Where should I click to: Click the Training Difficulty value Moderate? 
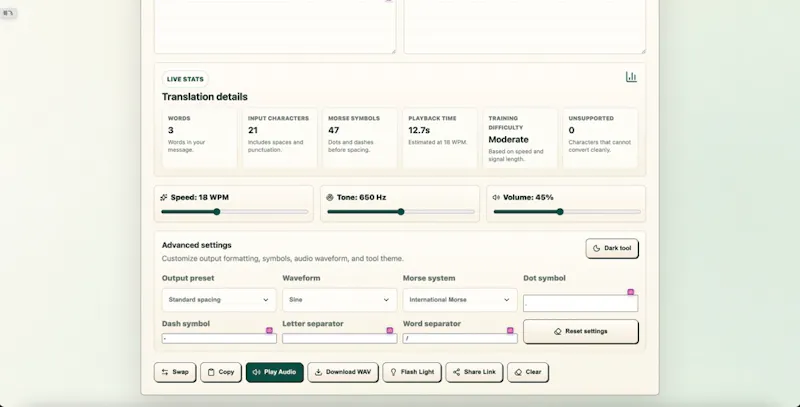[x=509, y=139]
